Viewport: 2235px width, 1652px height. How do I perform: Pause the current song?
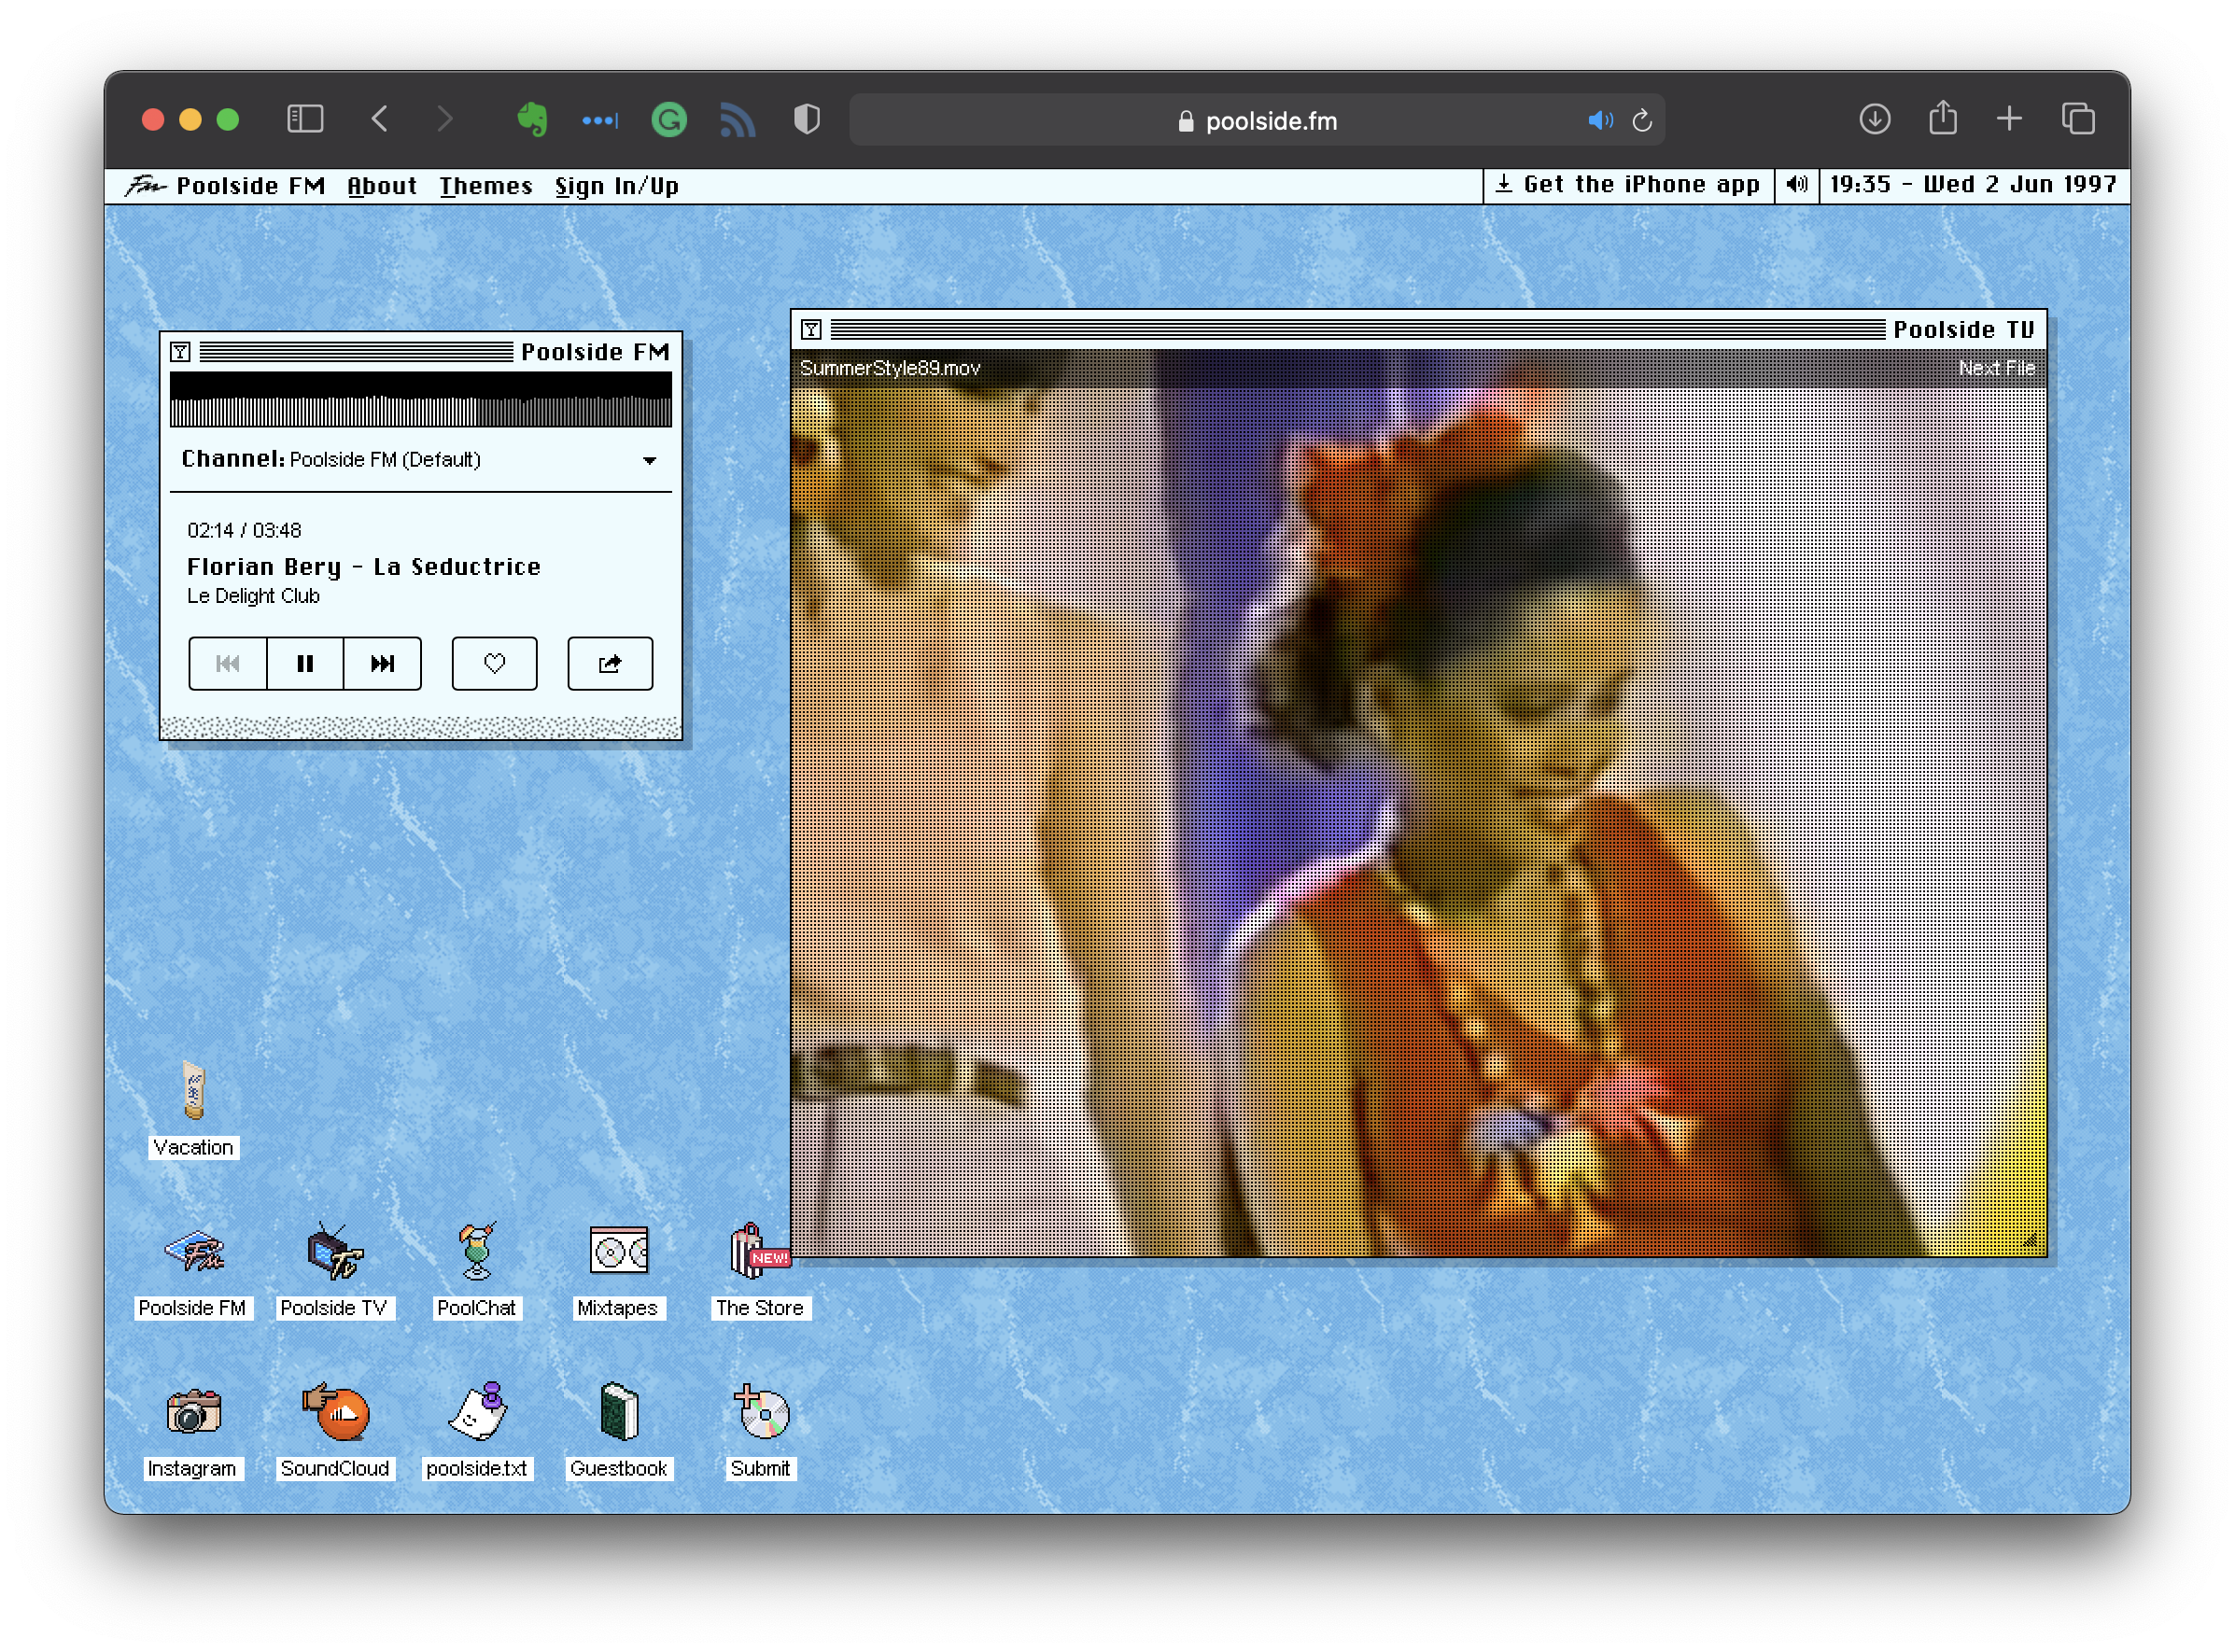click(306, 664)
